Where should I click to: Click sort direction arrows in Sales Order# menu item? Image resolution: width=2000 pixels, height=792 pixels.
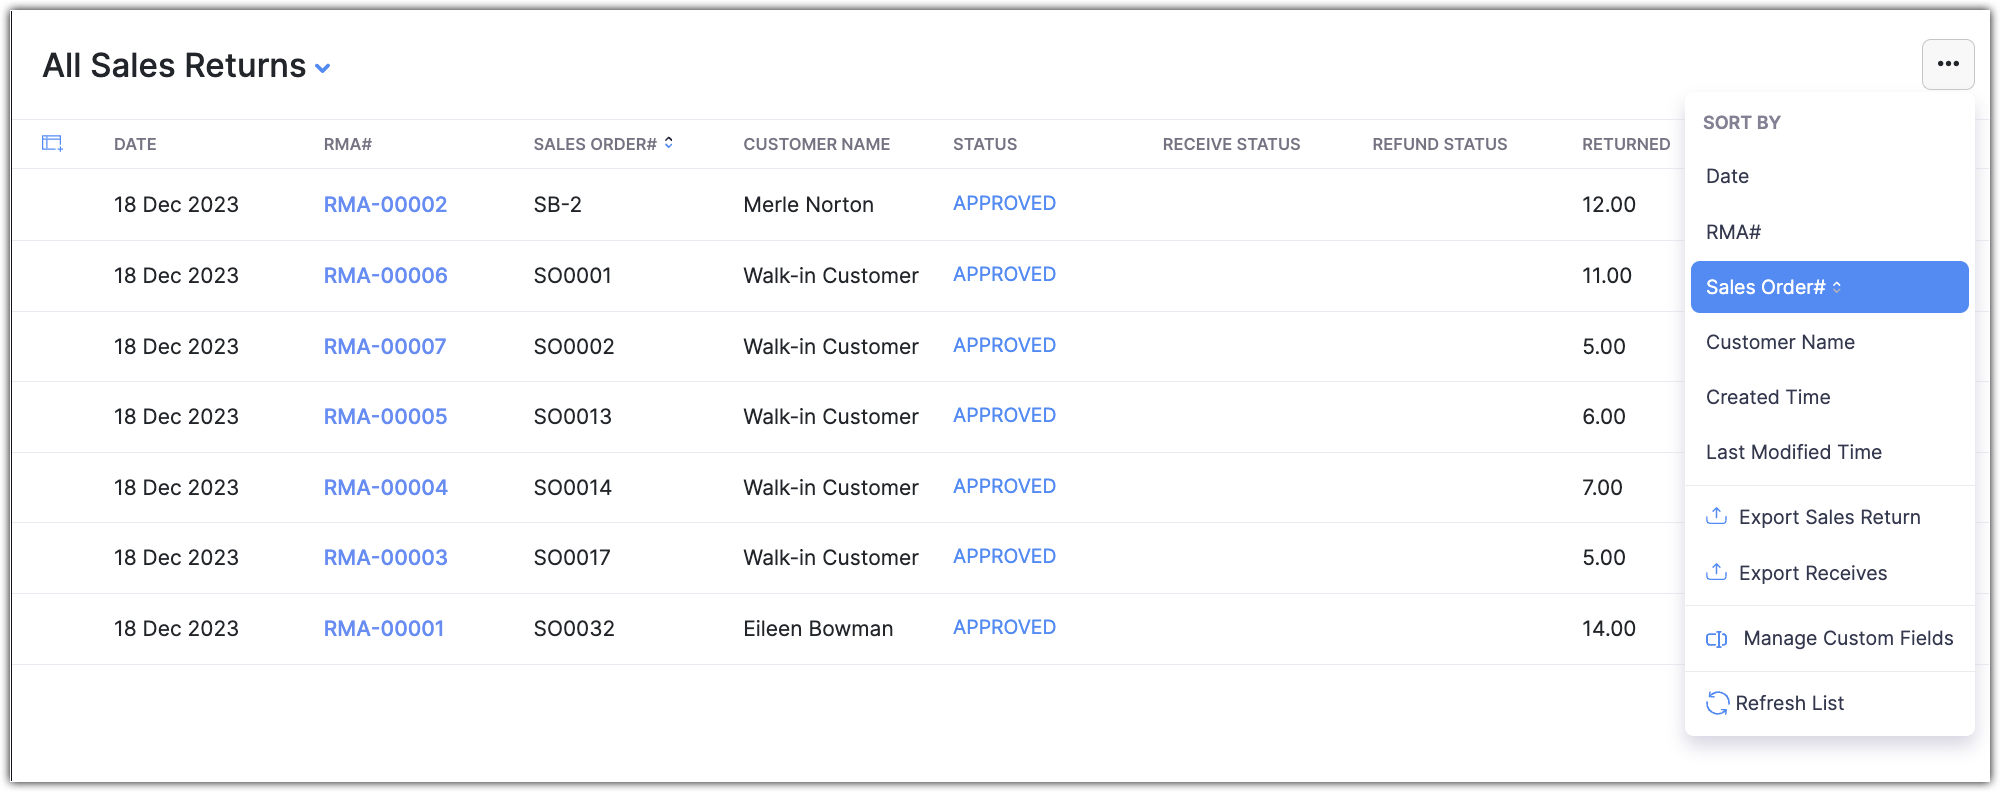1837,287
